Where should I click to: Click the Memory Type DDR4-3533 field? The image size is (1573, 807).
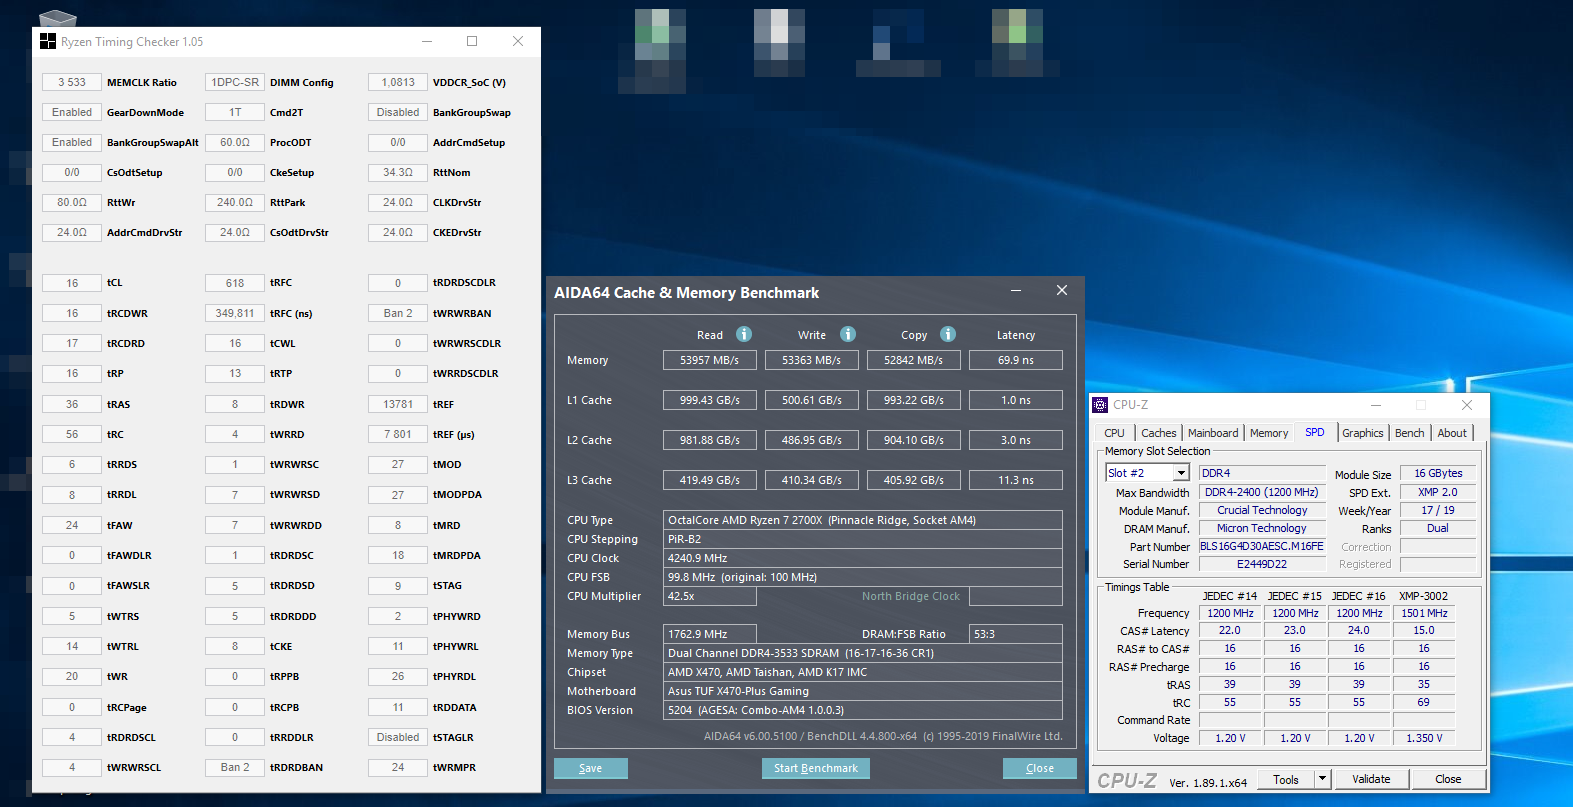tap(863, 653)
